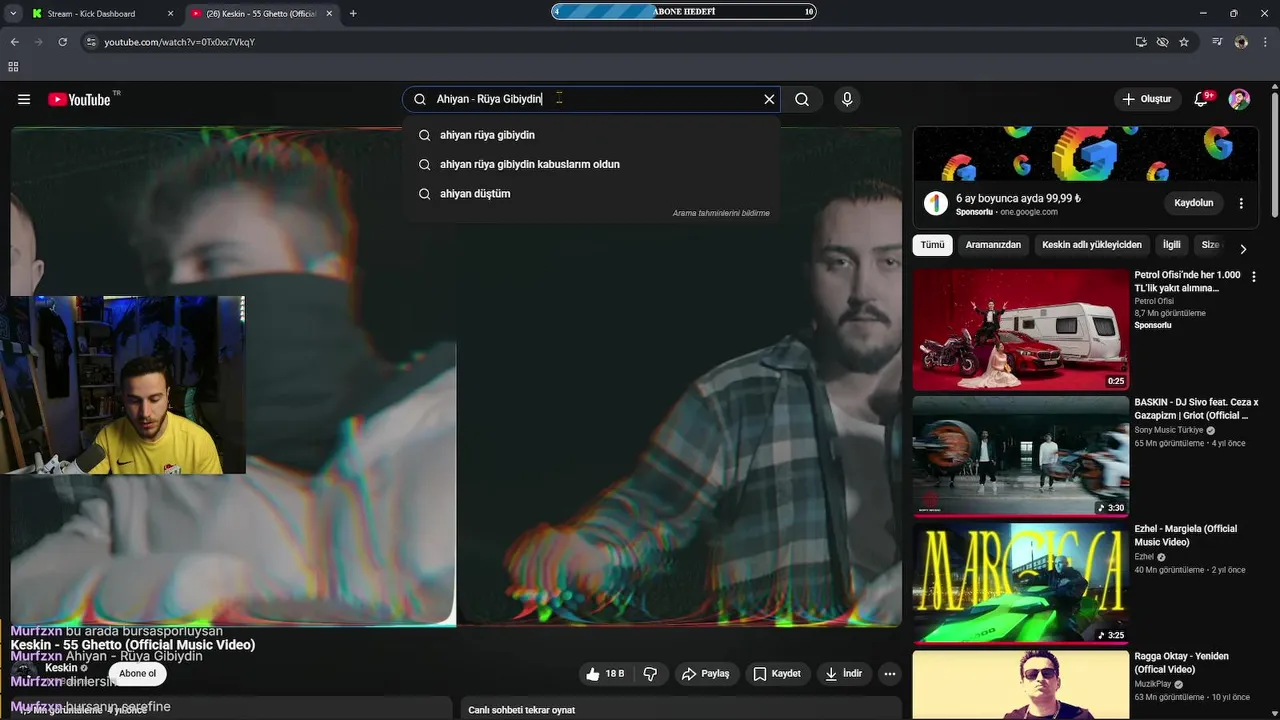Screen dimensions: 1280x720
Task: Toggle crossed-eye privacy icon in address bar
Action: [1162, 42]
